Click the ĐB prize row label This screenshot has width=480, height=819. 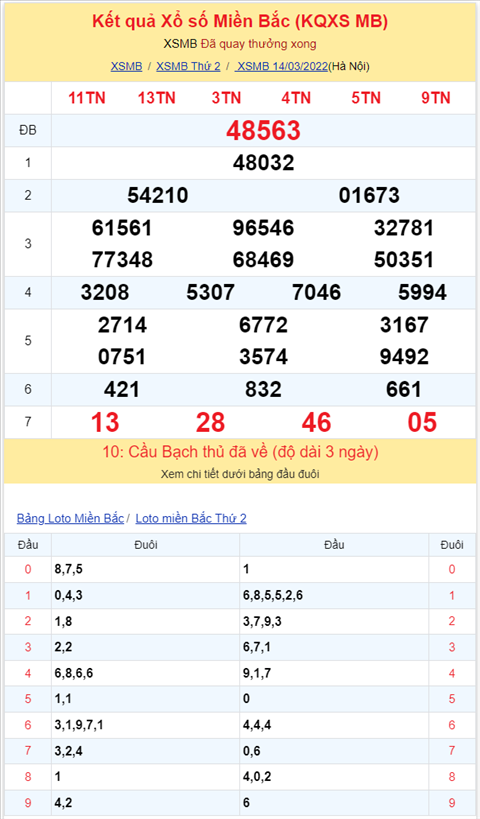[28, 130]
